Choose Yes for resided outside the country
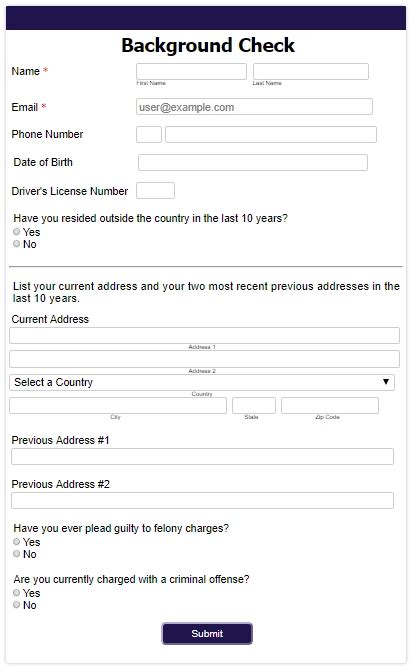 17,232
